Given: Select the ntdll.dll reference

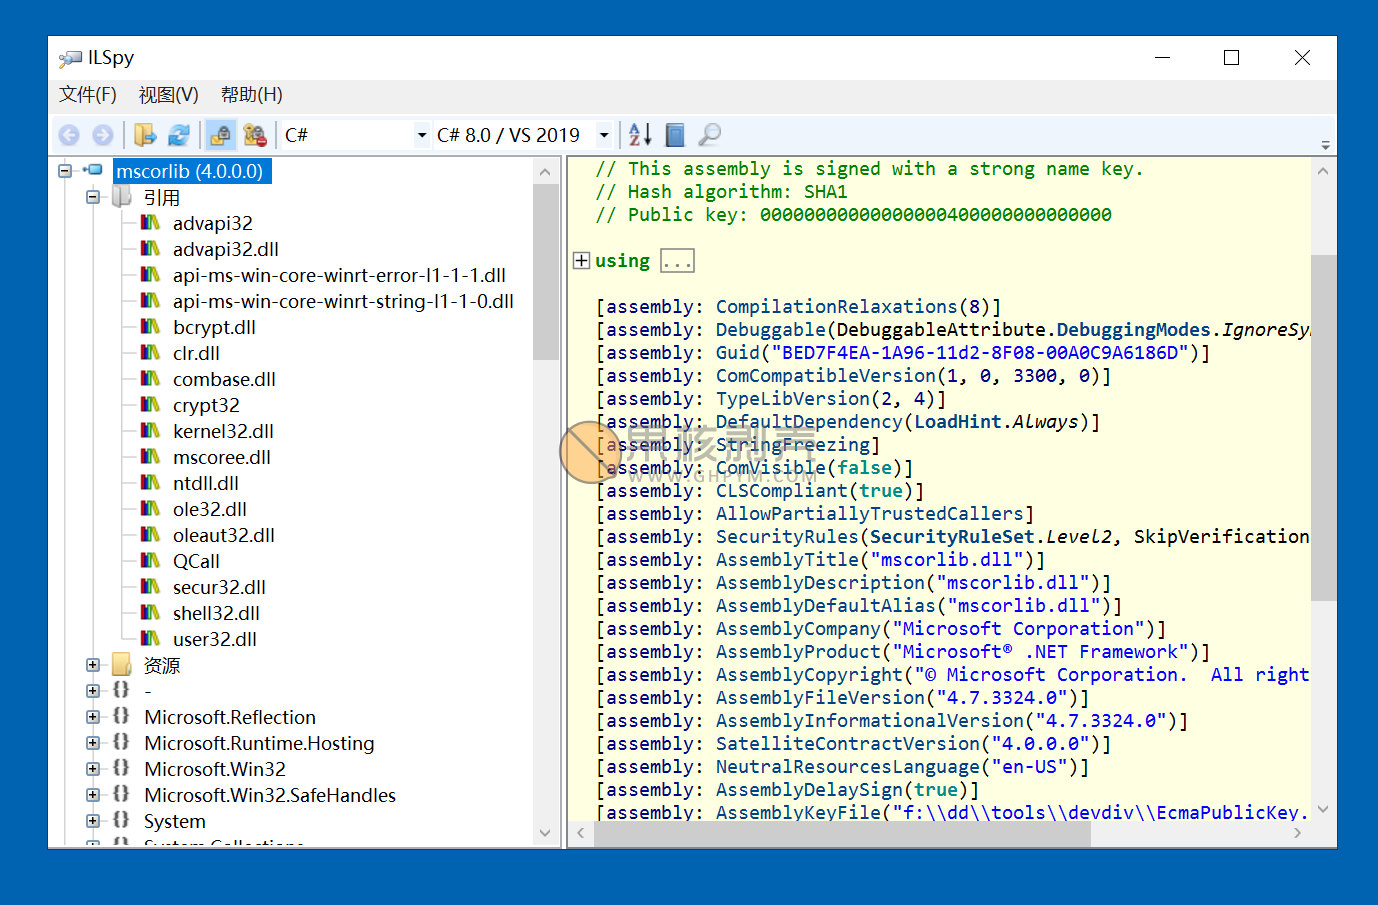Looking at the screenshot, I should [205, 483].
